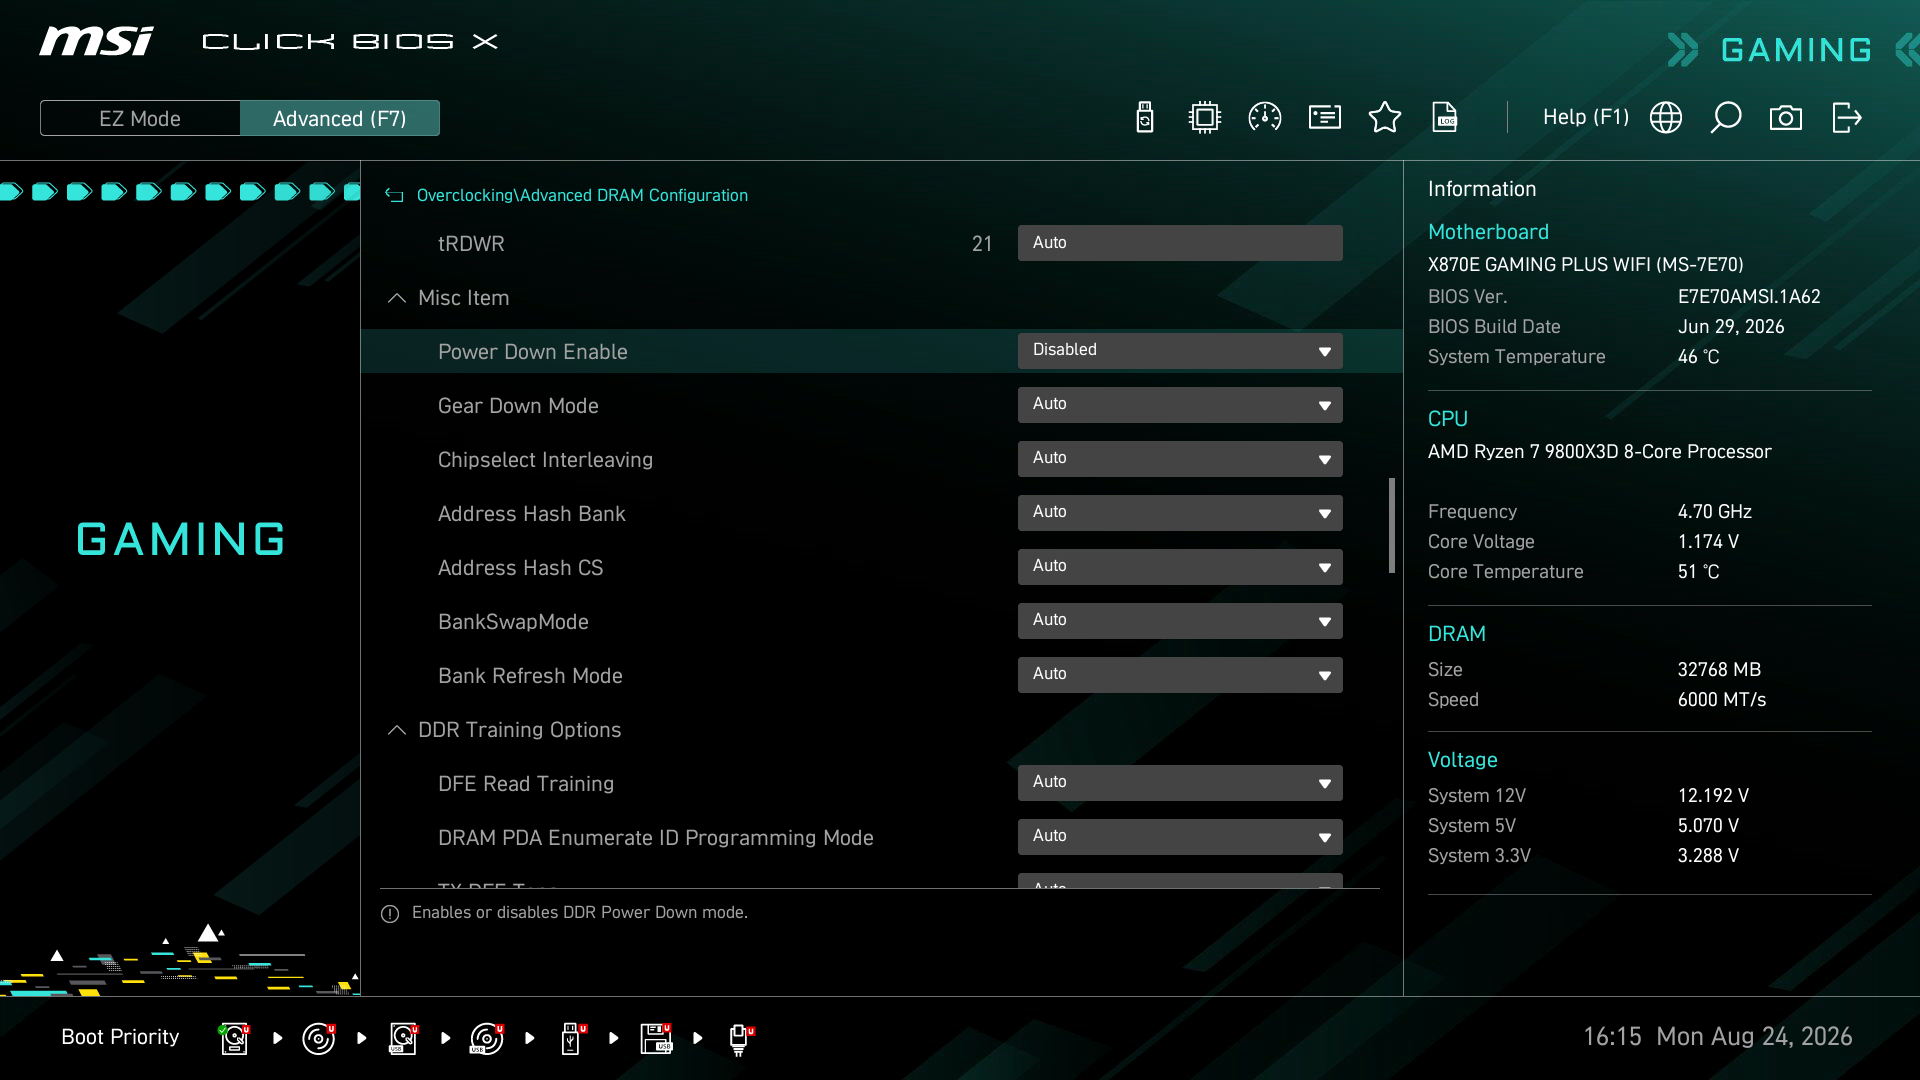Click the Boot Priority label
The width and height of the screenshot is (1920, 1080).
[x=120, y=1037]
